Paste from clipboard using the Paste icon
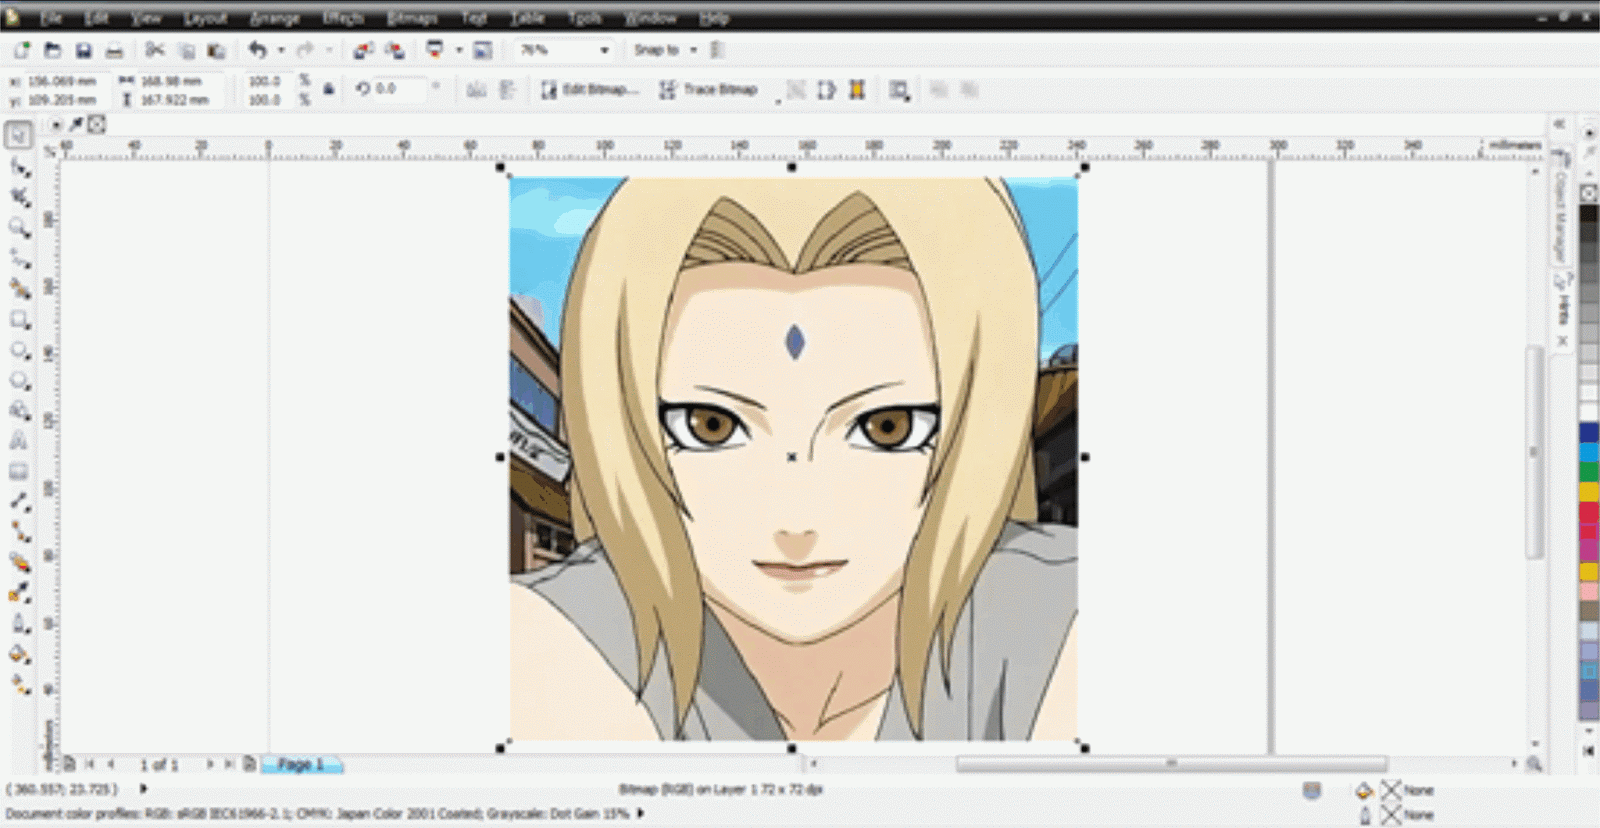 [216, 50]
